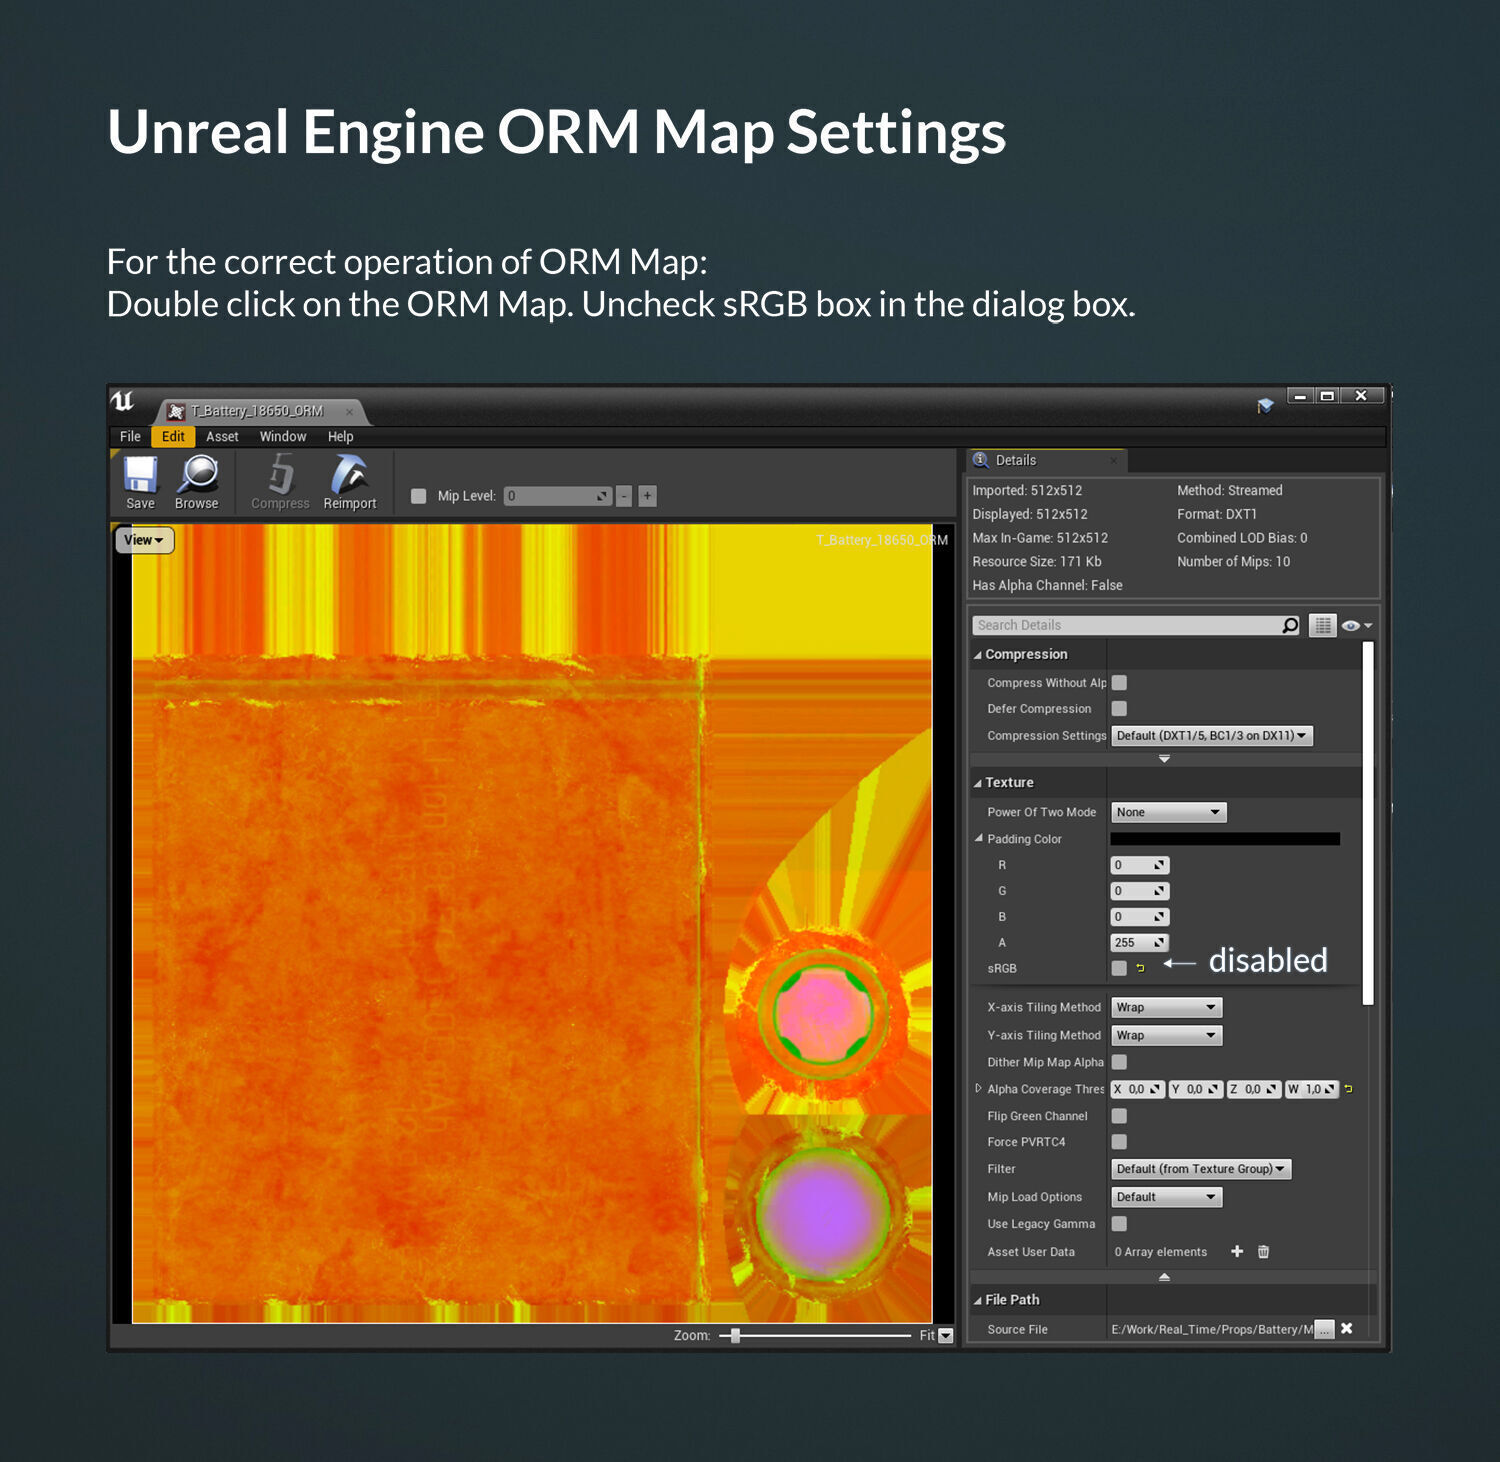Open Power Of Two Mode dropdown

point(1168,812)
